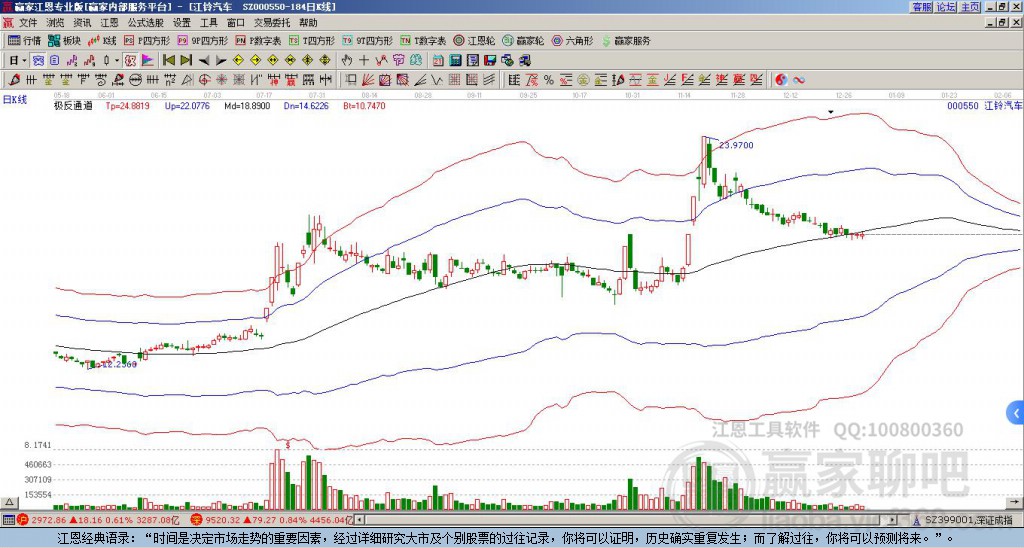Viewport: 1024px width, 548px height.
Task: Open the T数字表 tool
Action: point(423,40)
